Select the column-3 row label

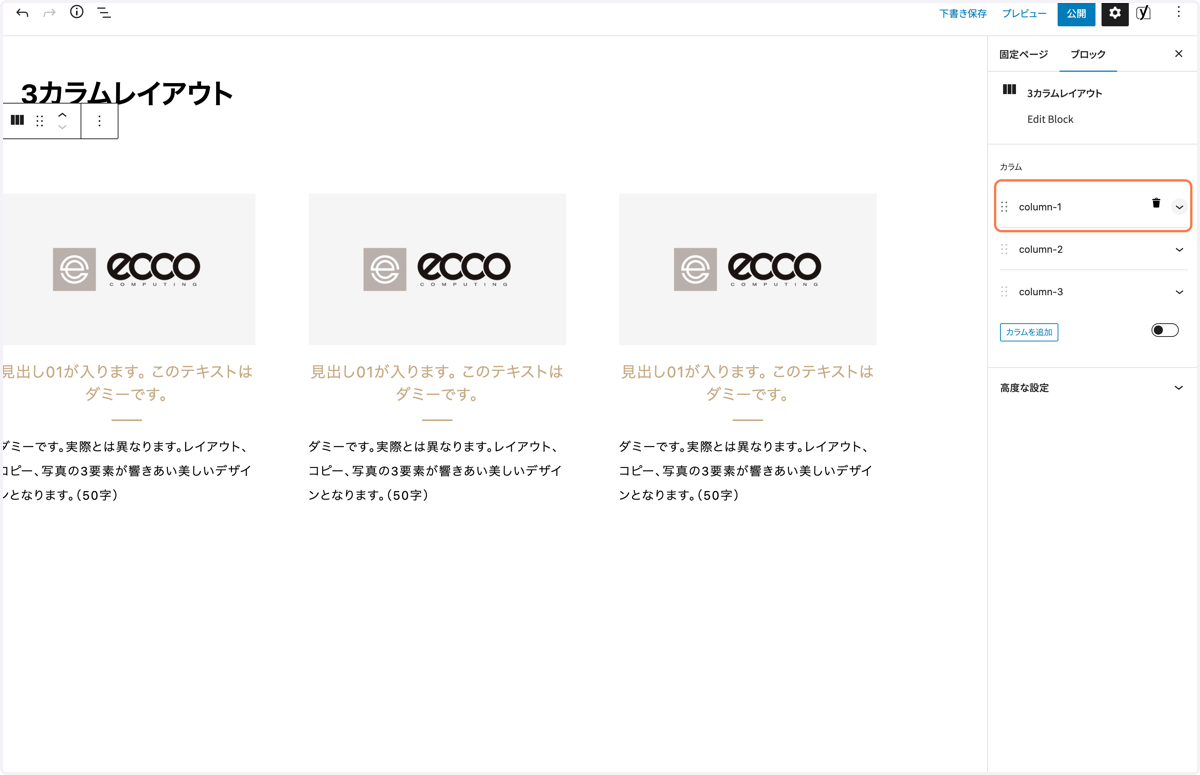[x=1040, y=292]
